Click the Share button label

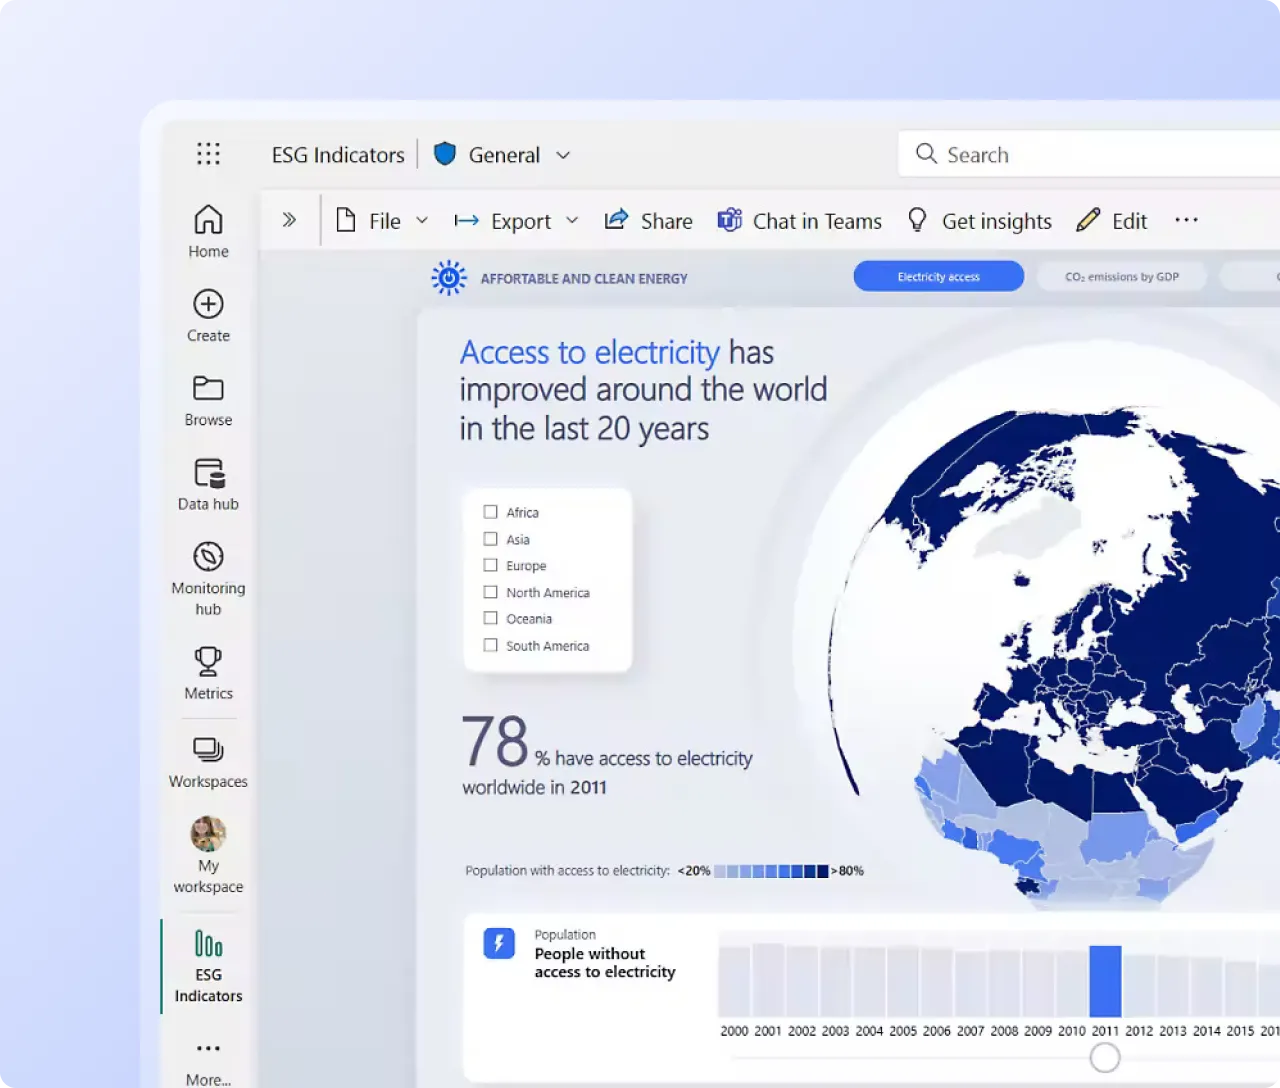pyautogui.click(x=667, y=221)
